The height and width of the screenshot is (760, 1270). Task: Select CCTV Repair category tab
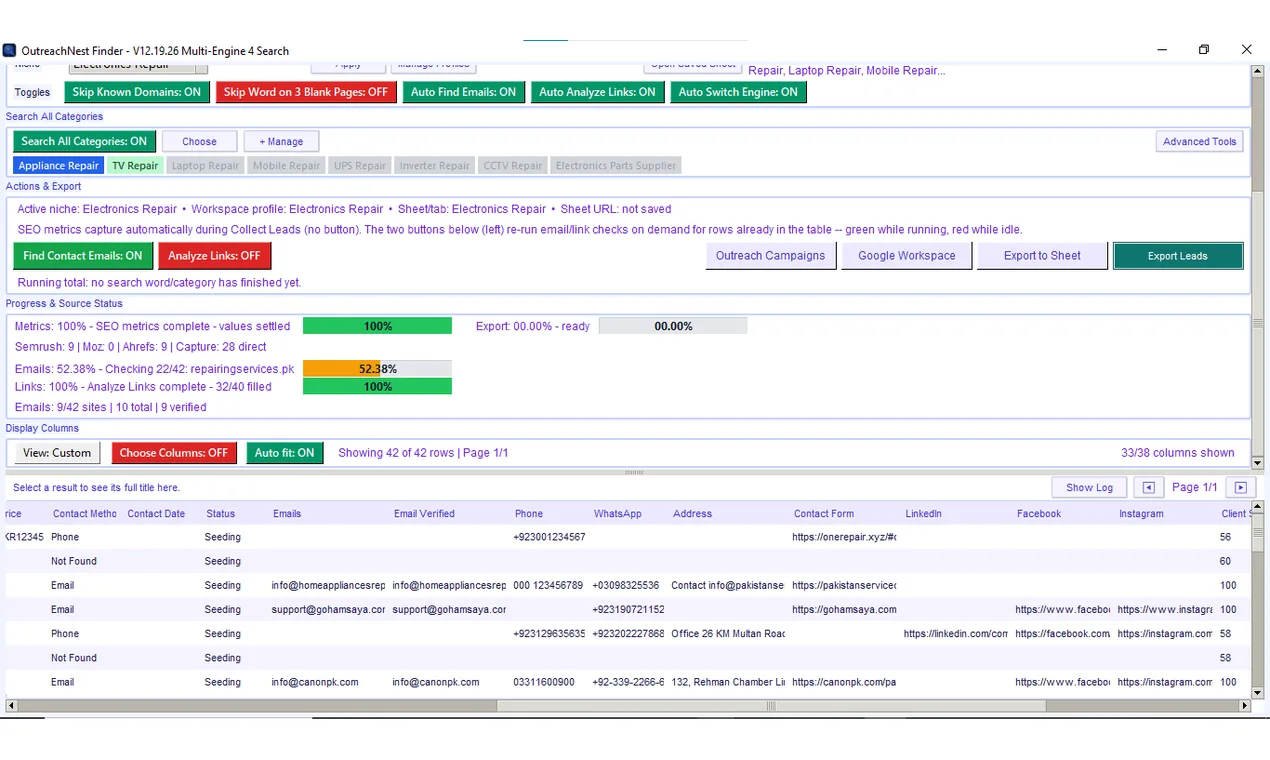pos(512,166)
